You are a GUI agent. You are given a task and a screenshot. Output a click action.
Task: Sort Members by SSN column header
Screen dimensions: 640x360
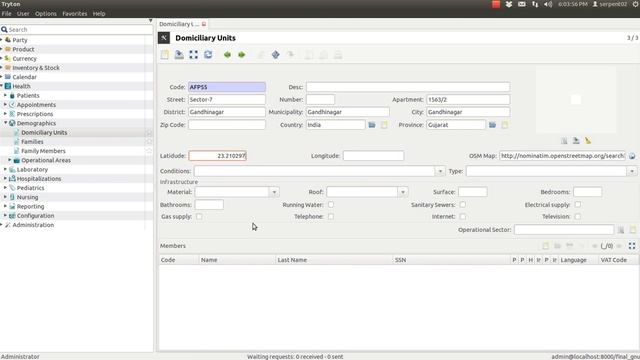(451, 260)
